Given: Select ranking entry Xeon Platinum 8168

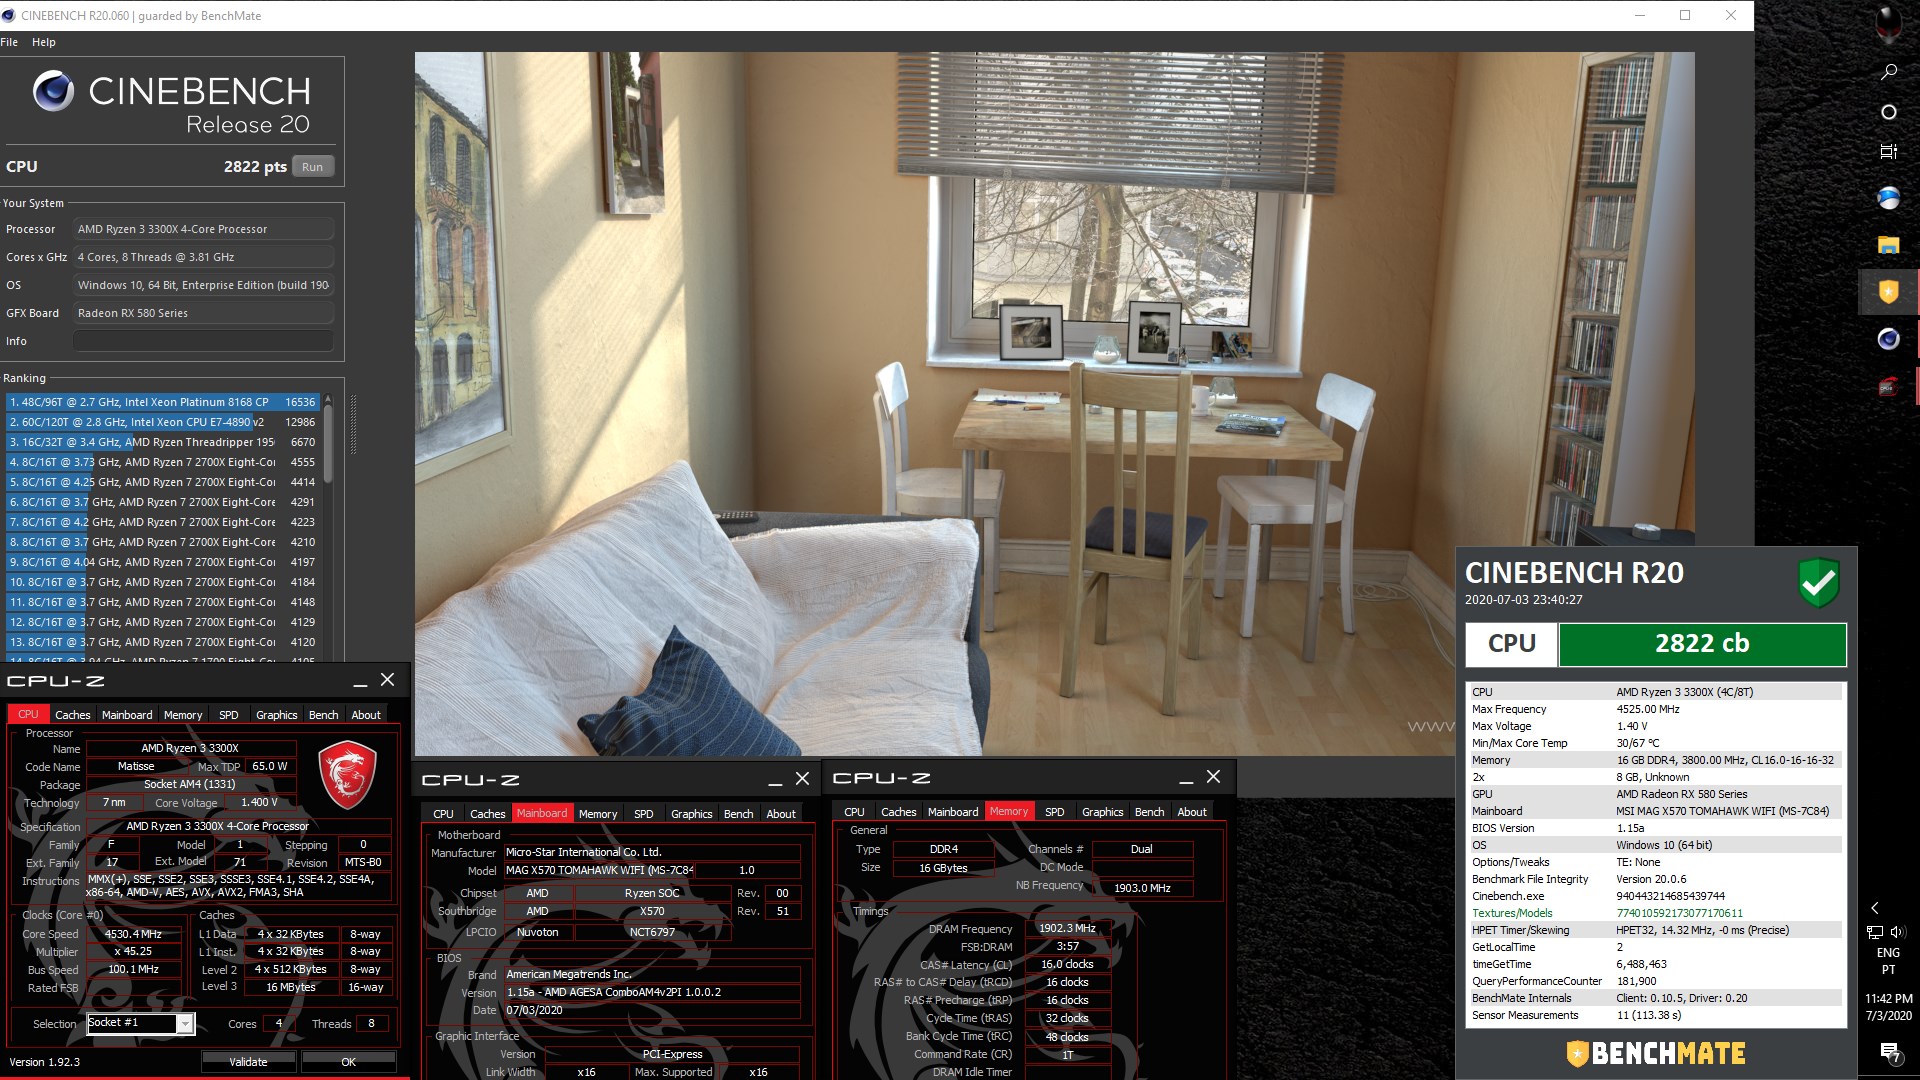Looking at the screenshot, I should 163,402.
